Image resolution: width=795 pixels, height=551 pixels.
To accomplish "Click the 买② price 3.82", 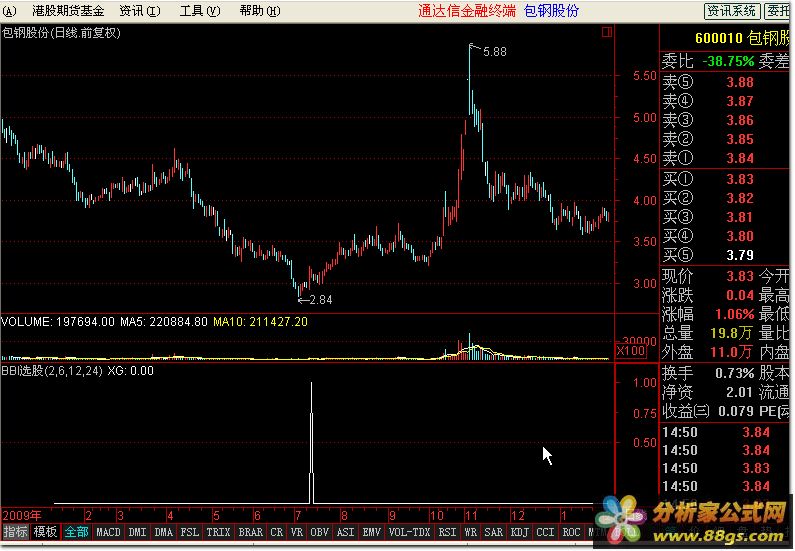I will click(740, 198).
